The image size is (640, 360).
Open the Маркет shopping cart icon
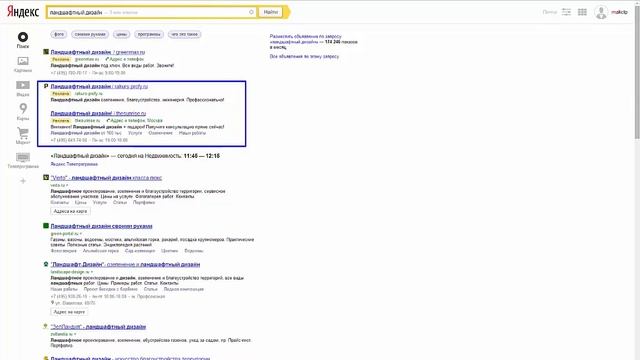[x=23, y=133]
